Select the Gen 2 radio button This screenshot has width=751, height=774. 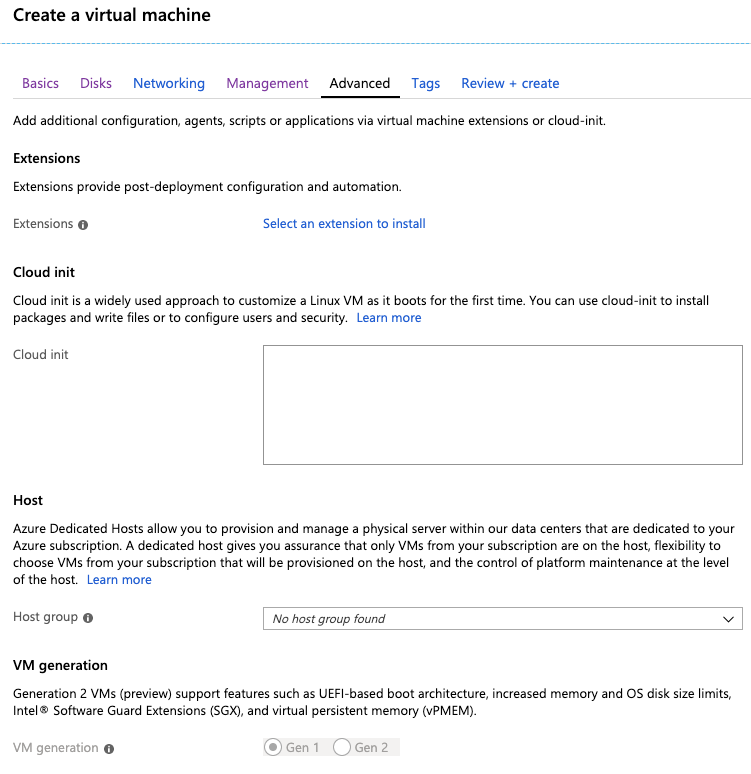[342, 747]
